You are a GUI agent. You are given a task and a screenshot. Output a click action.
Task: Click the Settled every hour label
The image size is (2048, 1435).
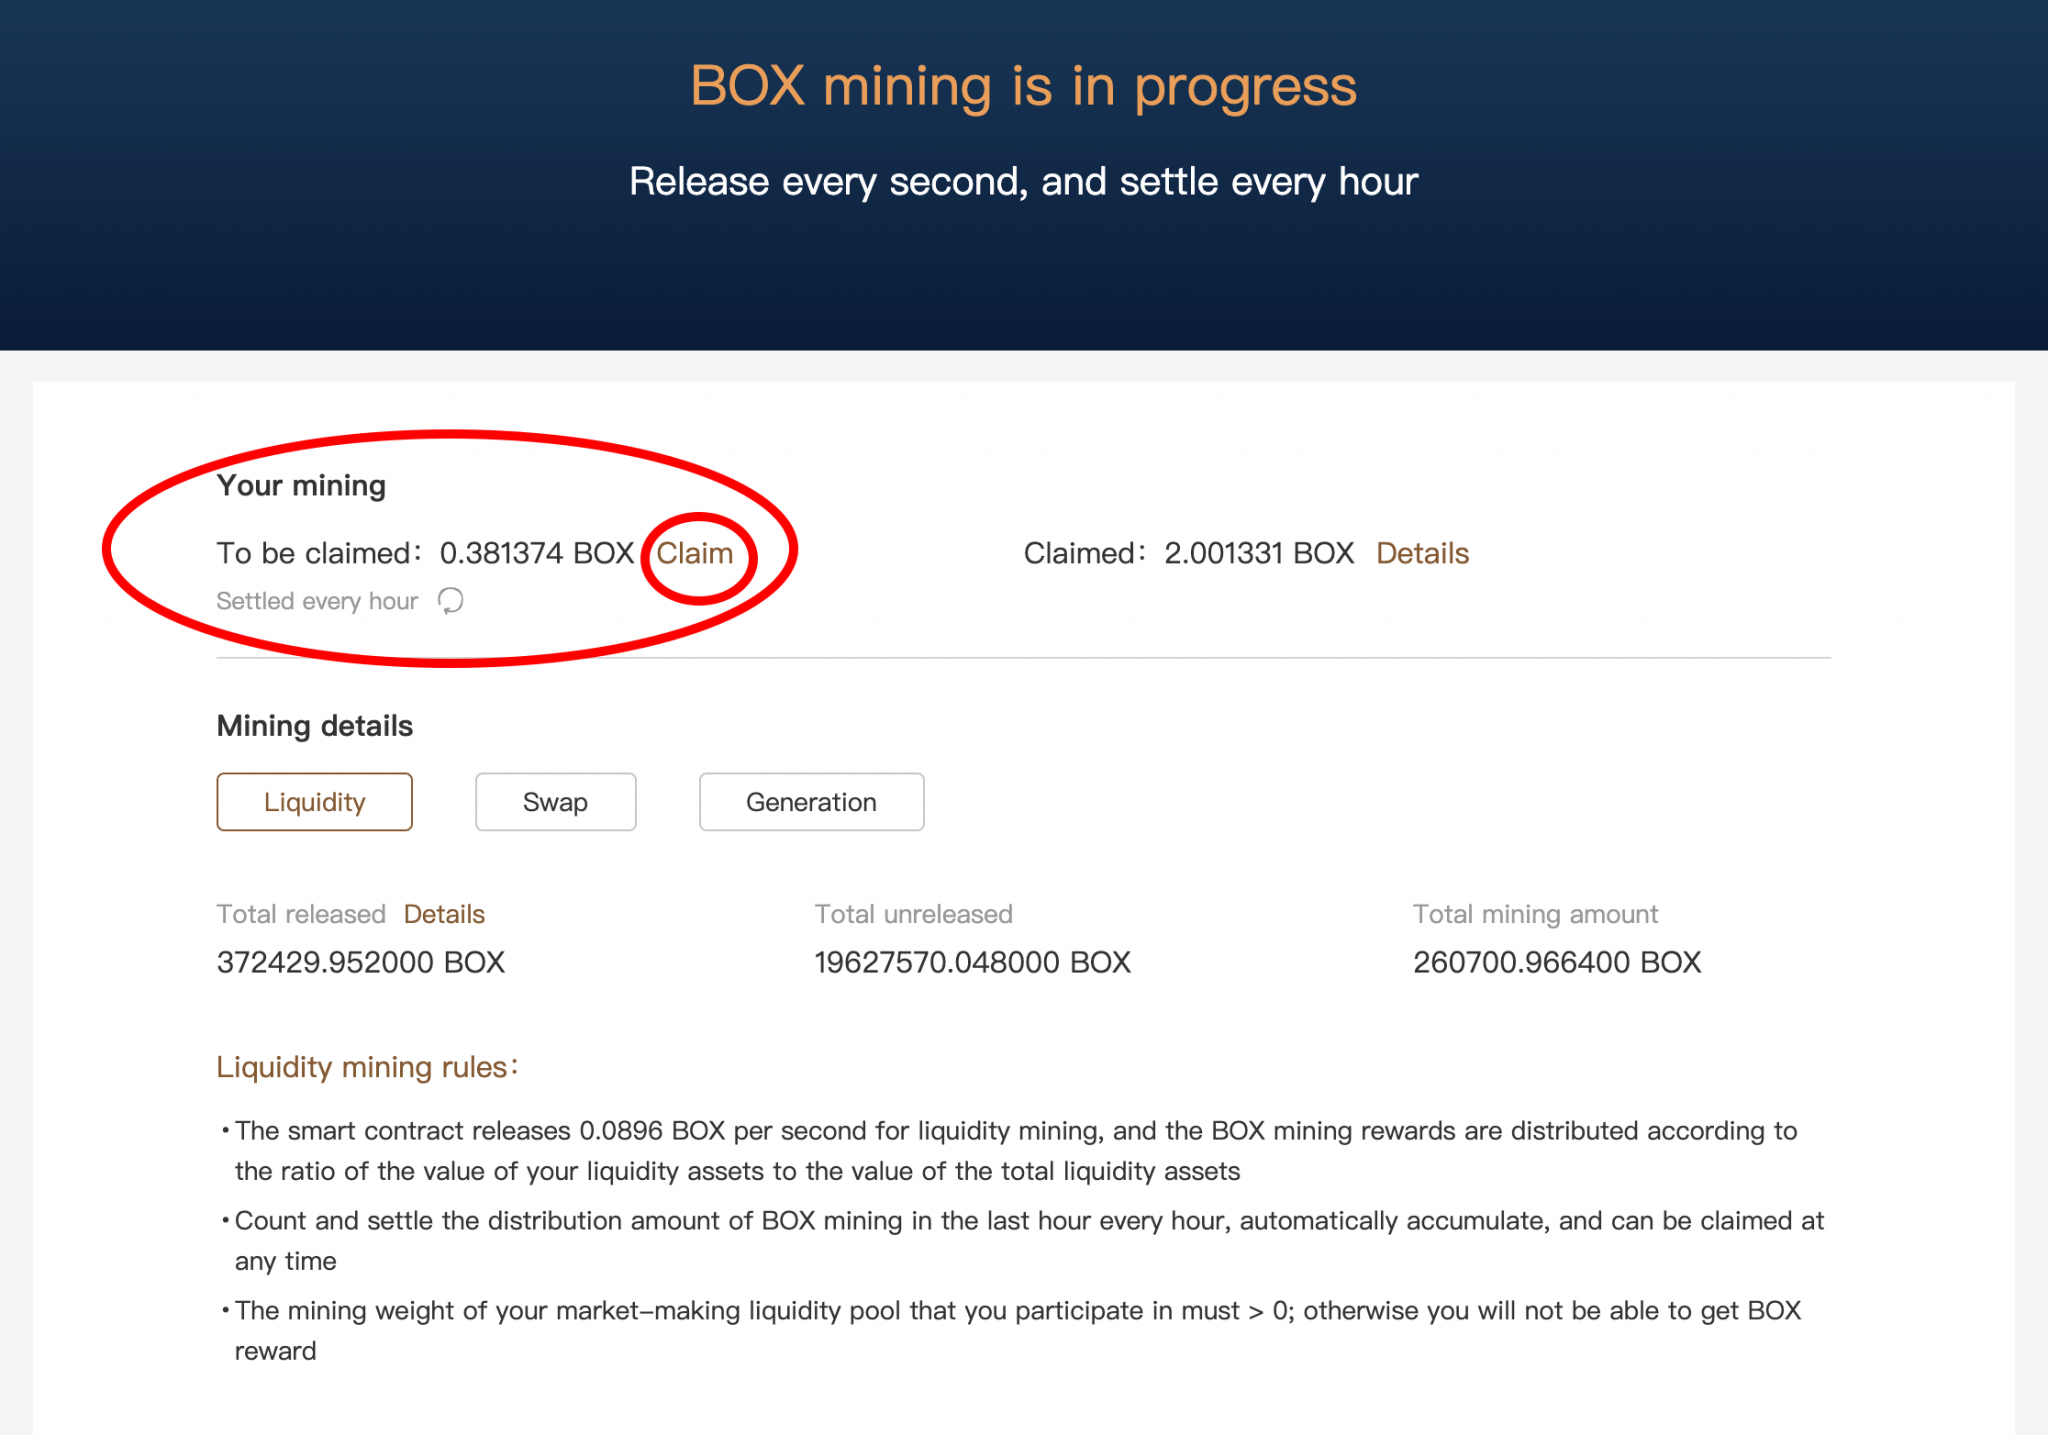pyautogui.click(x=317, y=601)
